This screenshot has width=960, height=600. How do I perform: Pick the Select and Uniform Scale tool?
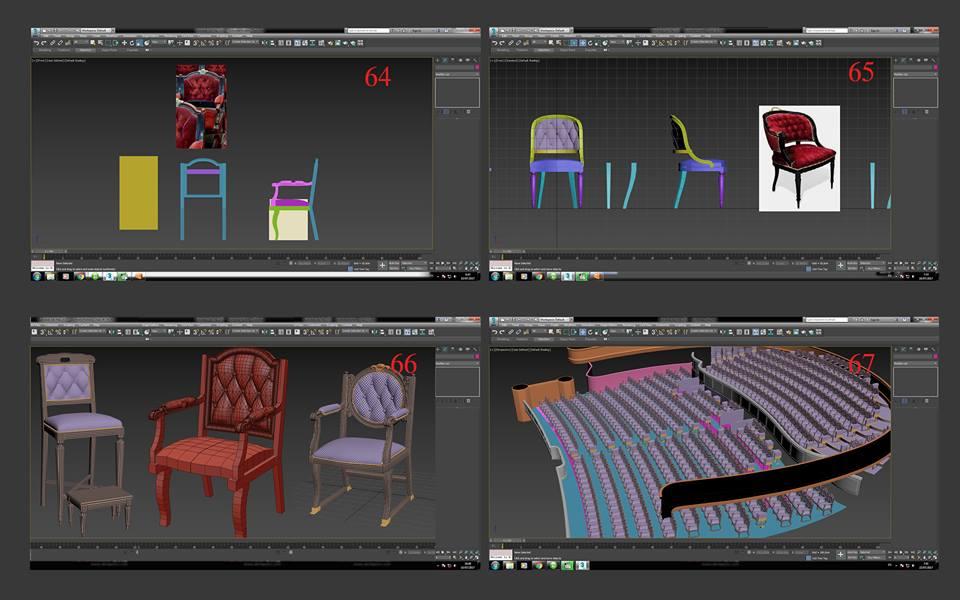139,44
